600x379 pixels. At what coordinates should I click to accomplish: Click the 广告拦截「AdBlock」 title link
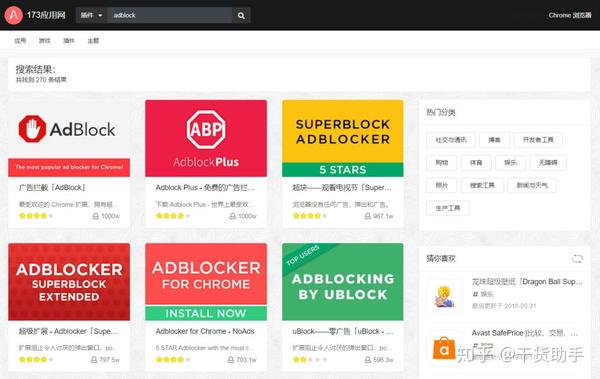[x=52, y=188]
